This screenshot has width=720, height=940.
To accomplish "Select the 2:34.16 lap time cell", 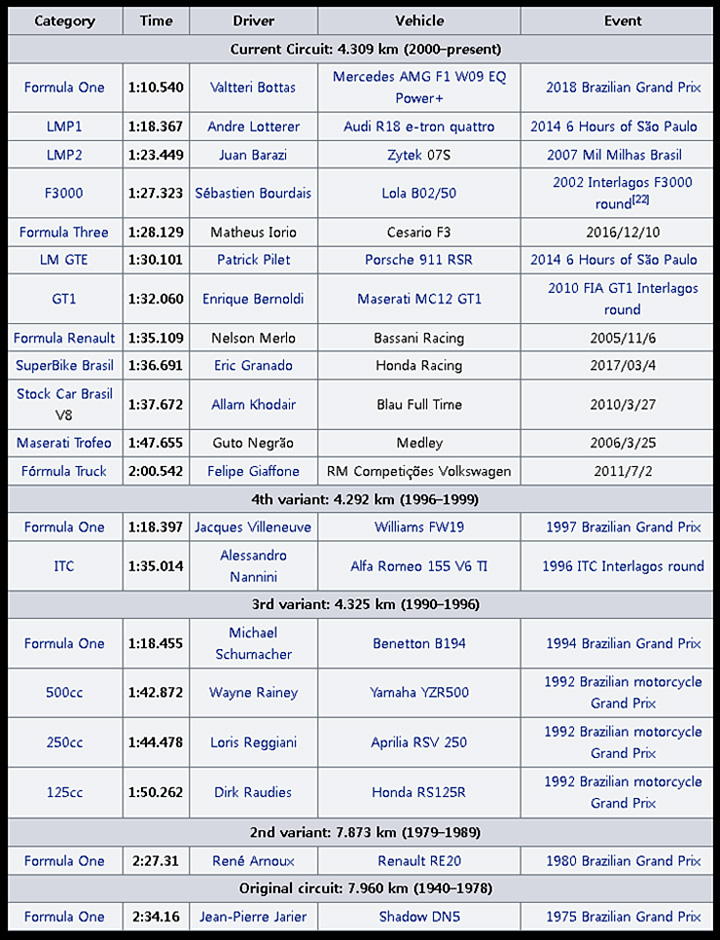I will click(x=156, y=917).
